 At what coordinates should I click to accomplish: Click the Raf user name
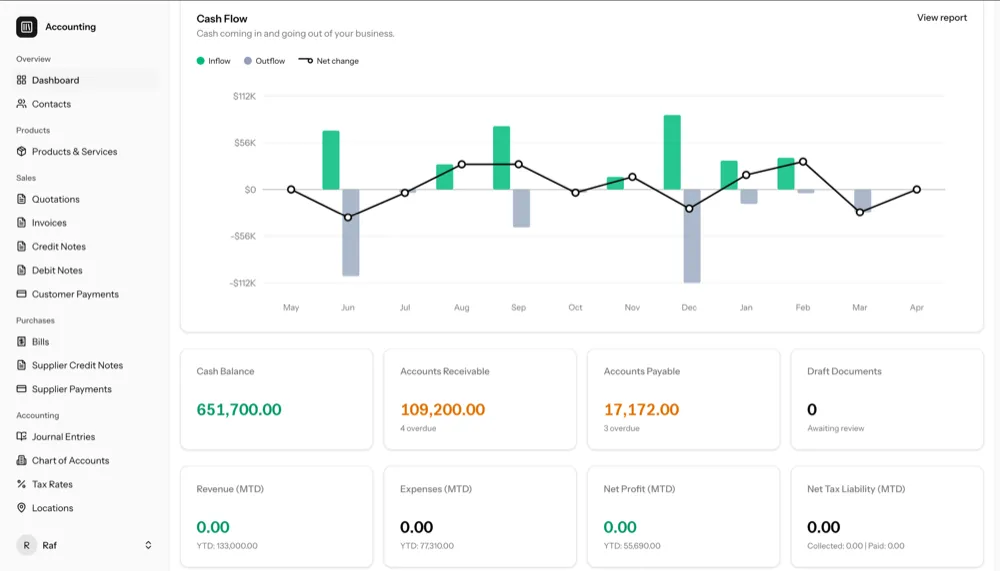[49, 545]
